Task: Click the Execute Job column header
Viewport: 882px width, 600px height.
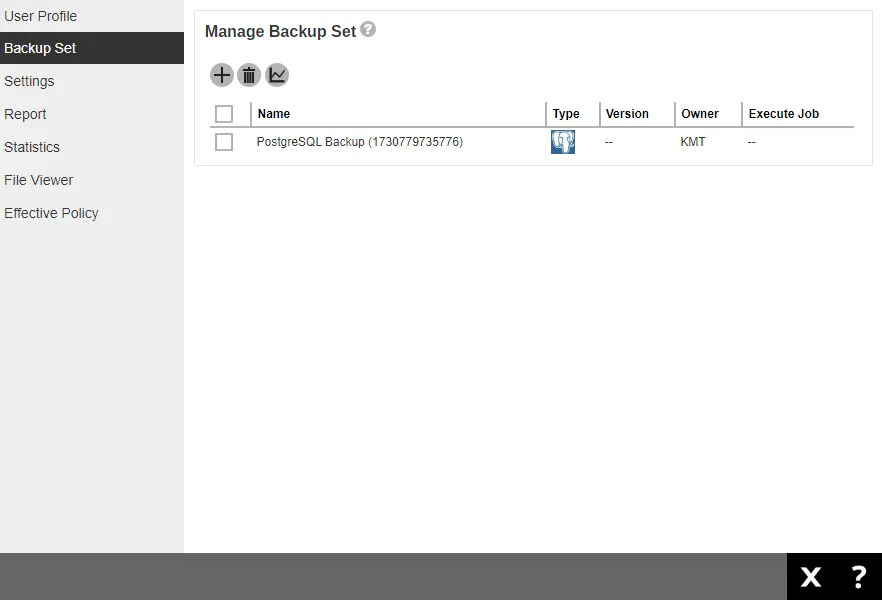Action: (x=783, y=114)
